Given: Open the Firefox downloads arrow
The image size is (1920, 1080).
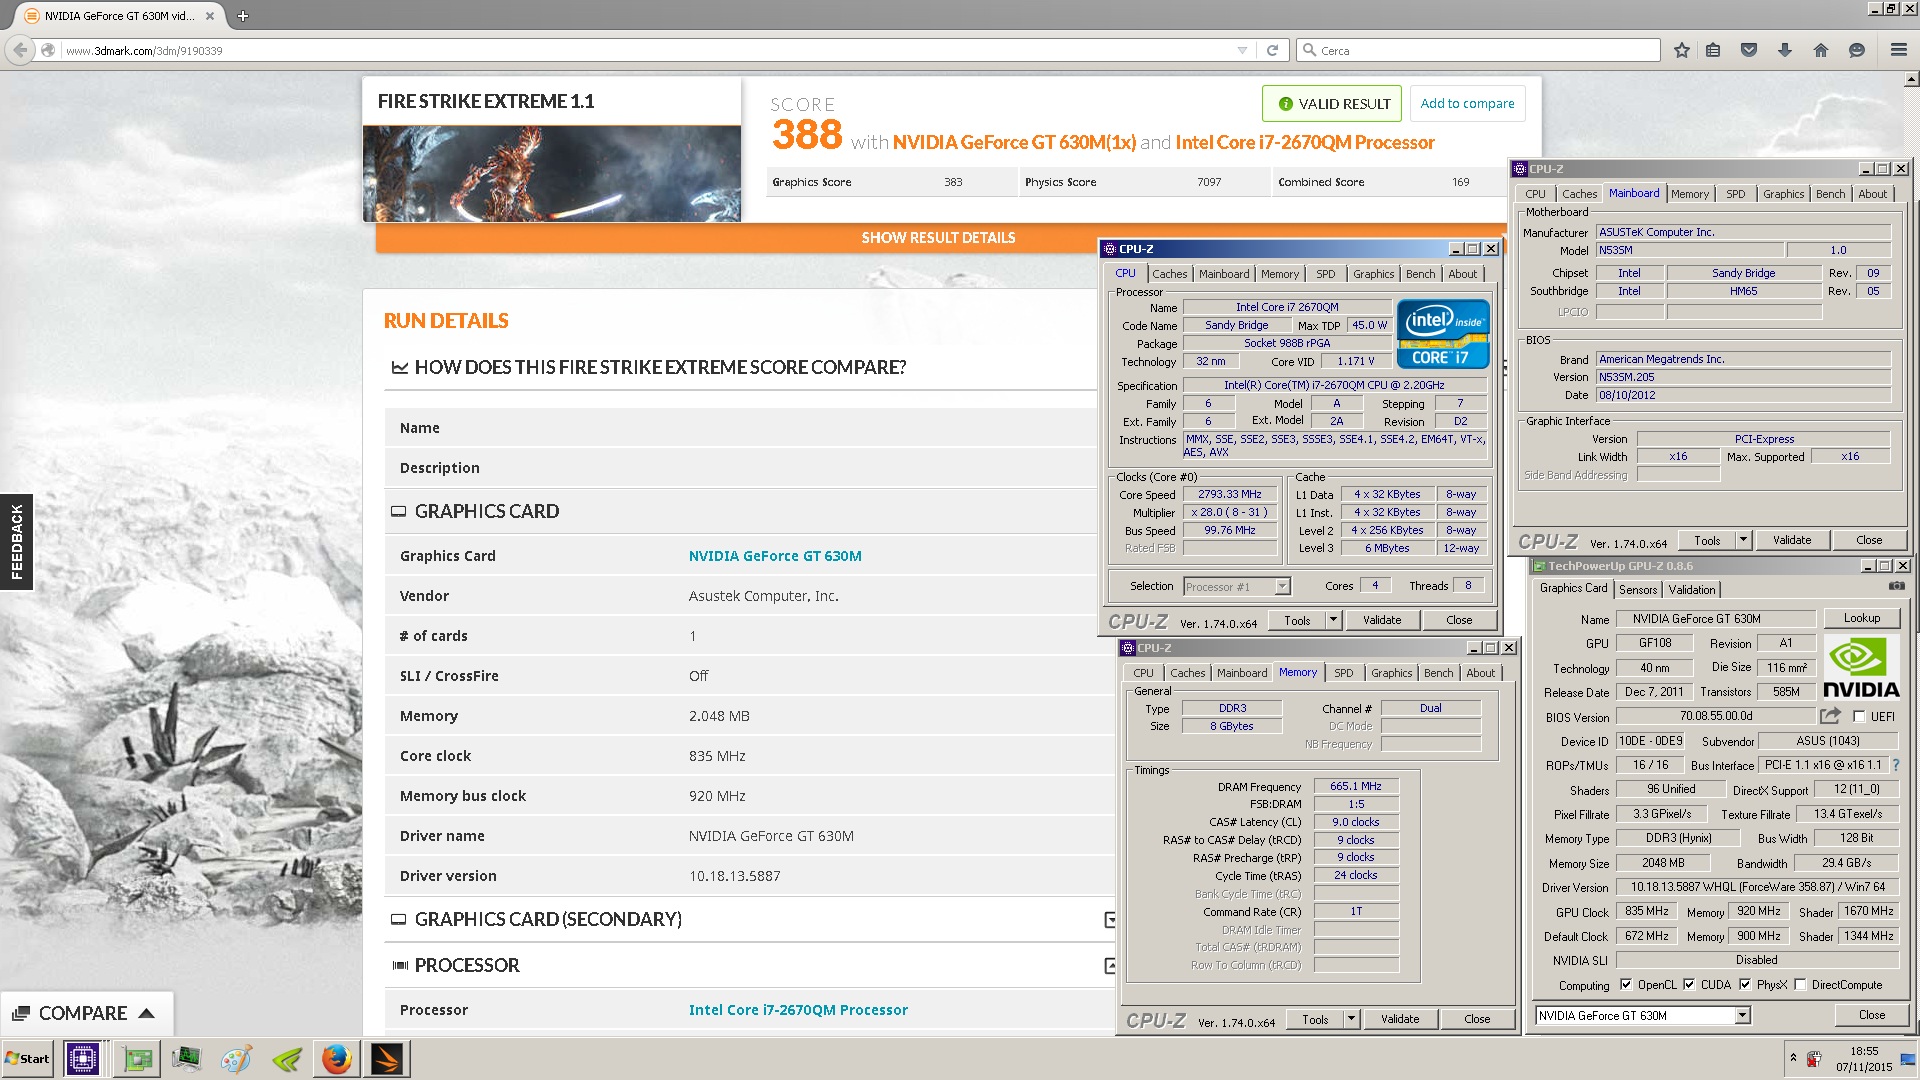Looking at the screenshot, I should [x=1785, y=50].
